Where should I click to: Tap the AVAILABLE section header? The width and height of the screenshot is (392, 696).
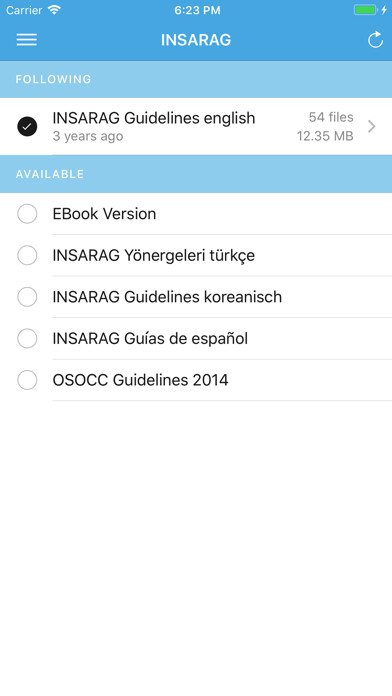(196, 174)
